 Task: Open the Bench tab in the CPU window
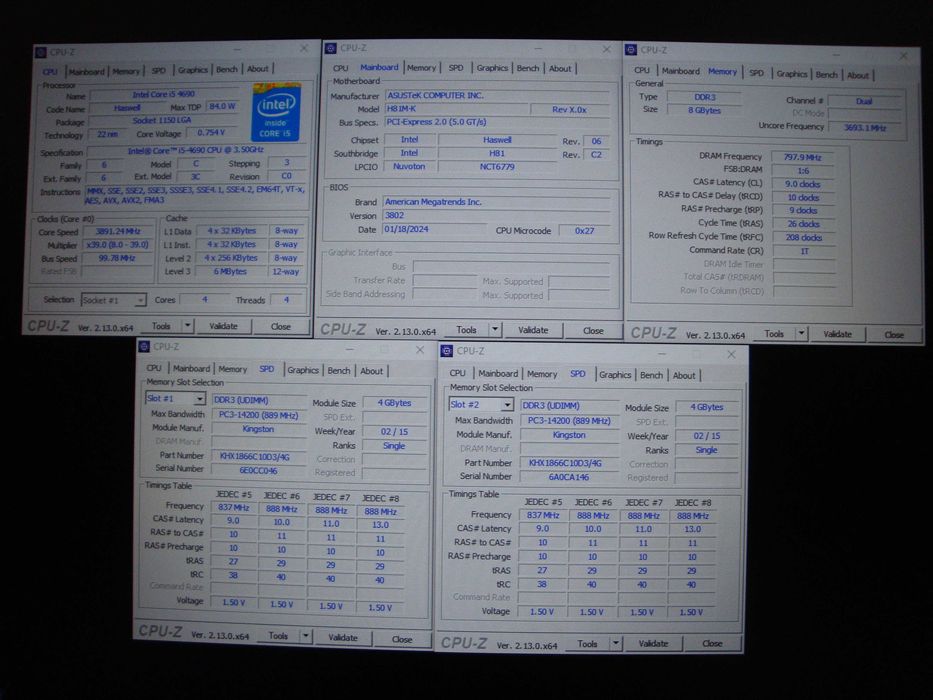click(227, 70)
